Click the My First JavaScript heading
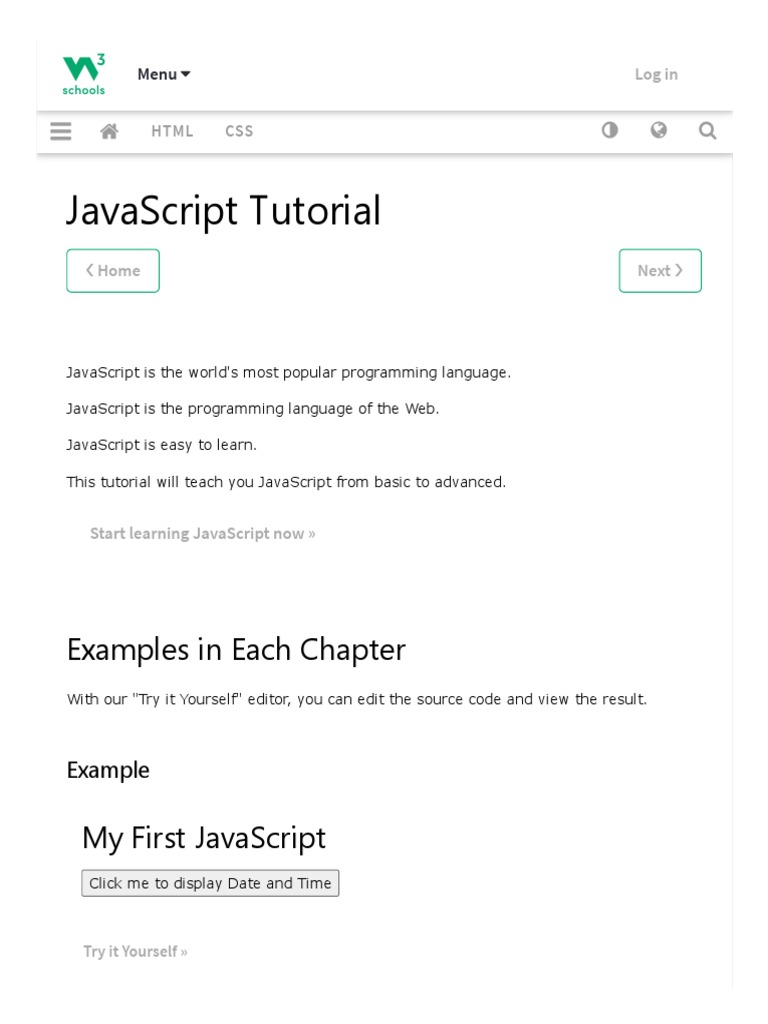This screenshot has height=1024, width=768. (x=203, y=838)
